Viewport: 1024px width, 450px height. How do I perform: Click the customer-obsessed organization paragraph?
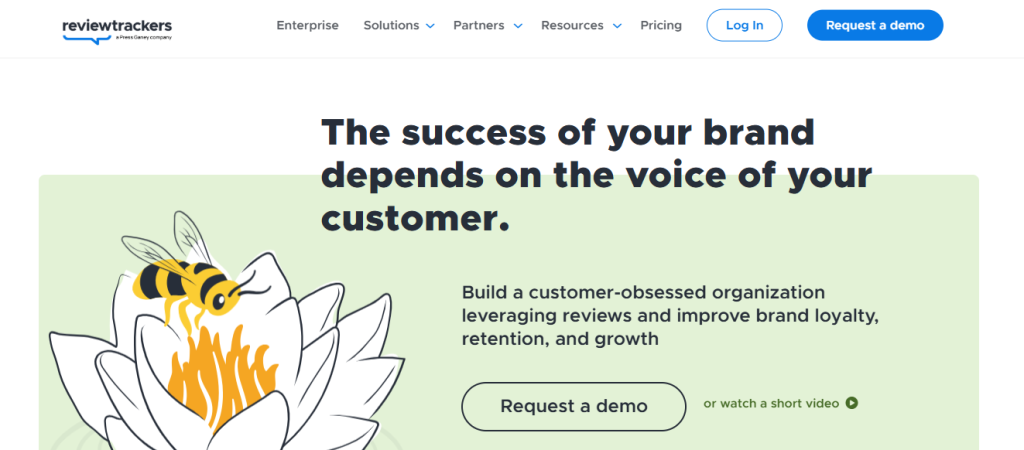click(x=670, y=315)
